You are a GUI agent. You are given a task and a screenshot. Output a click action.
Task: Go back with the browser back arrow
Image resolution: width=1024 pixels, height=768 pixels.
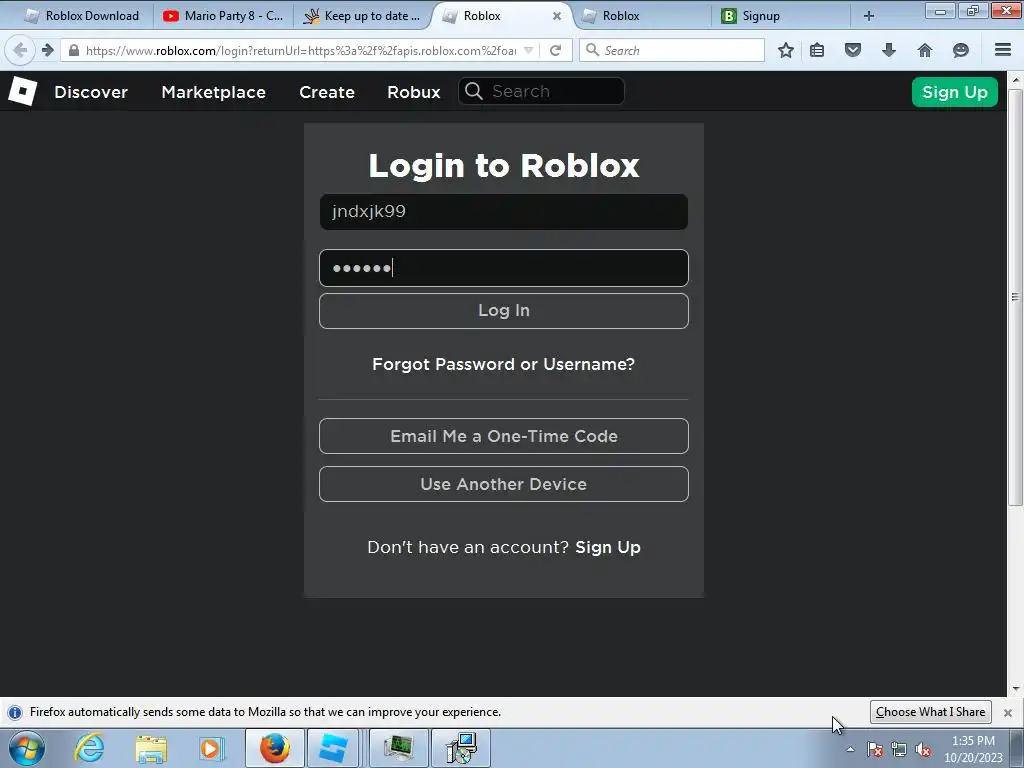[x=20, y=50]
